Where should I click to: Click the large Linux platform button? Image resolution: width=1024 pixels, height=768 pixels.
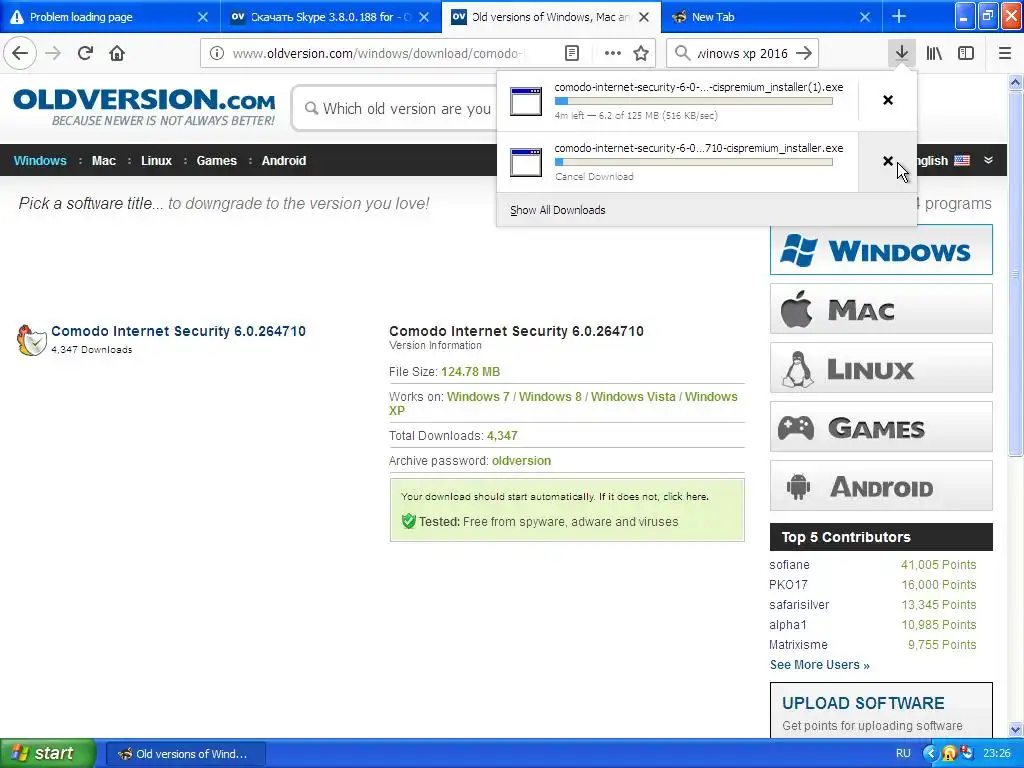pyautogui.click(x=881, y=368)
